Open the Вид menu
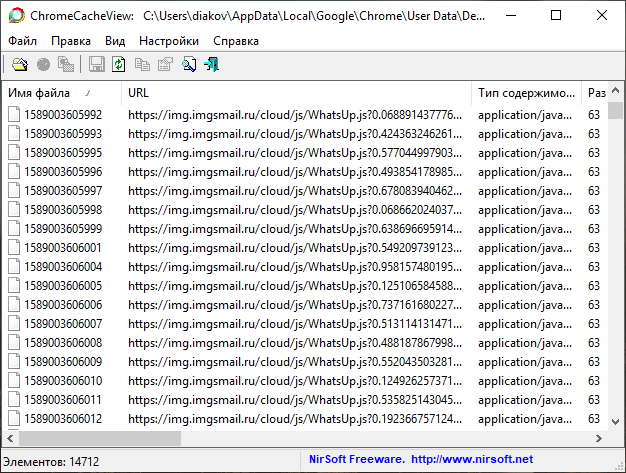Screen dimensions: 626x473 pos(115,41)
